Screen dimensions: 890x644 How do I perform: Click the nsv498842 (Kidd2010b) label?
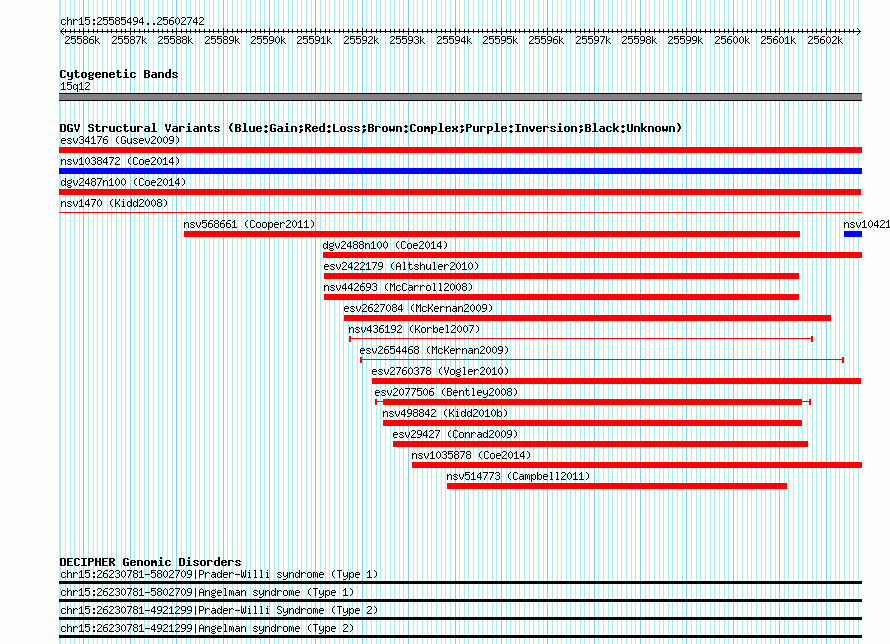click(446, 413)
